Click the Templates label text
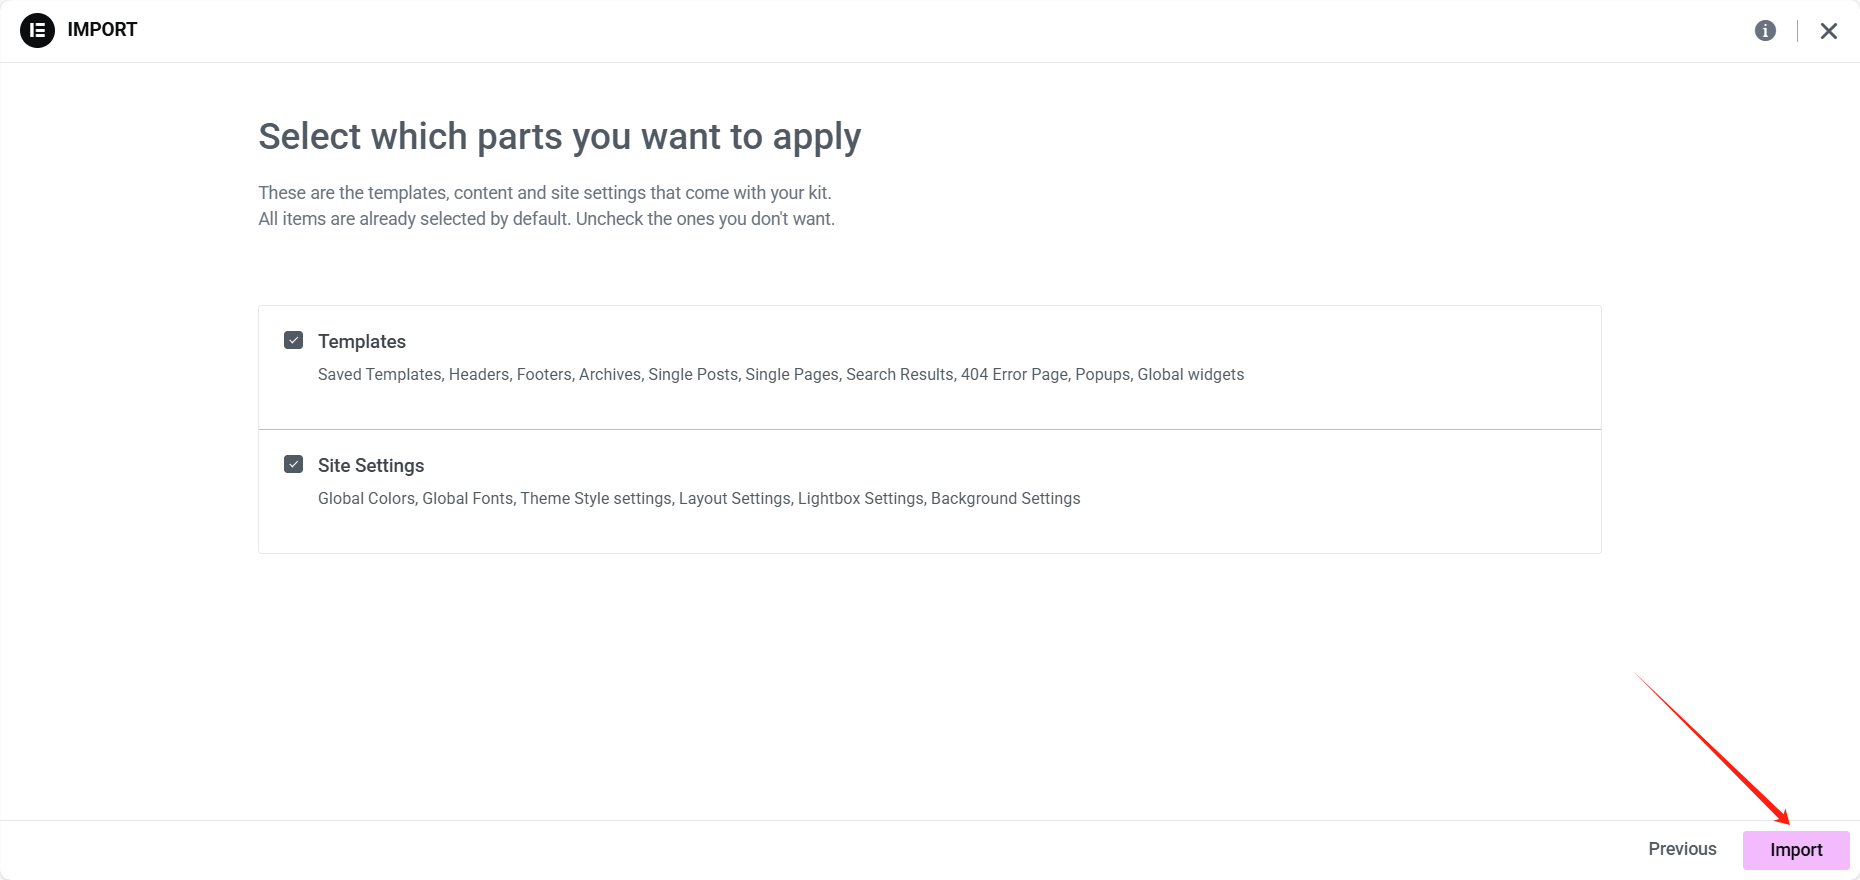 click(x=362, y=342)
